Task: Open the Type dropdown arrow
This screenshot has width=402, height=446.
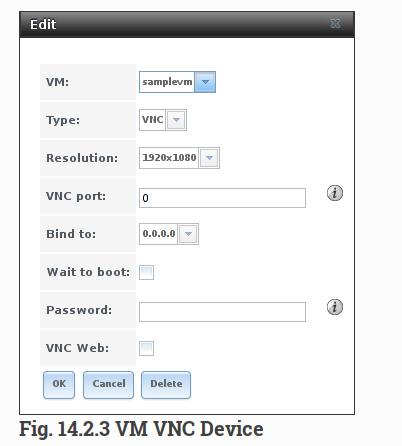Action: click(176, 120)
